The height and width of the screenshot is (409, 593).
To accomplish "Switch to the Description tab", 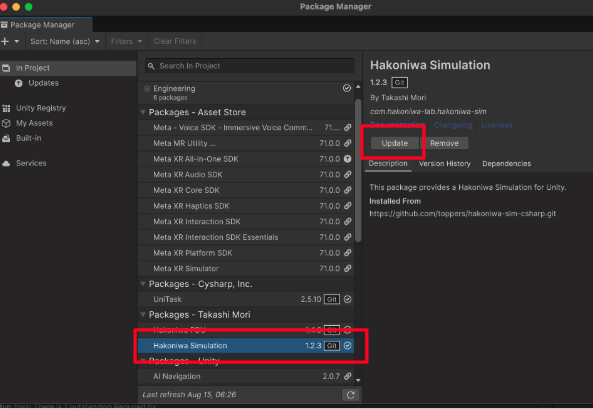I will point(388,163).
